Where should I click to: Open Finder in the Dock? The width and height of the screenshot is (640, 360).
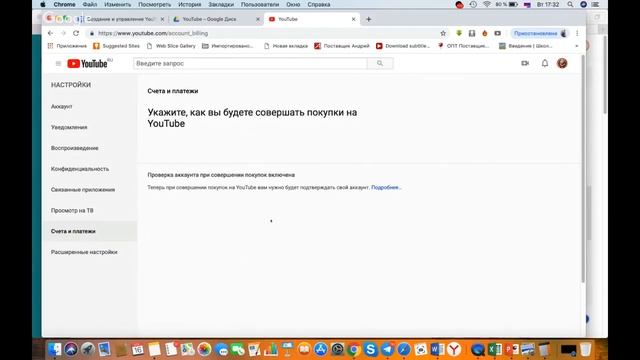click(x=55, y=349)
